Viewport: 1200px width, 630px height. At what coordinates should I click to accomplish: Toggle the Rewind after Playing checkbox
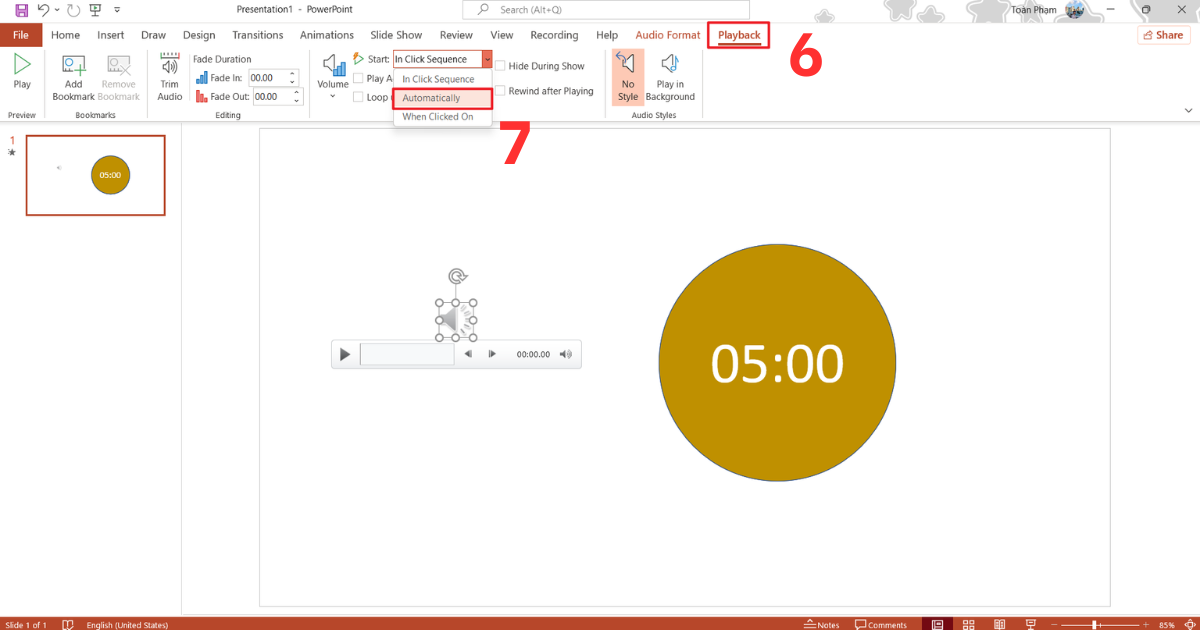click(500, 91)
